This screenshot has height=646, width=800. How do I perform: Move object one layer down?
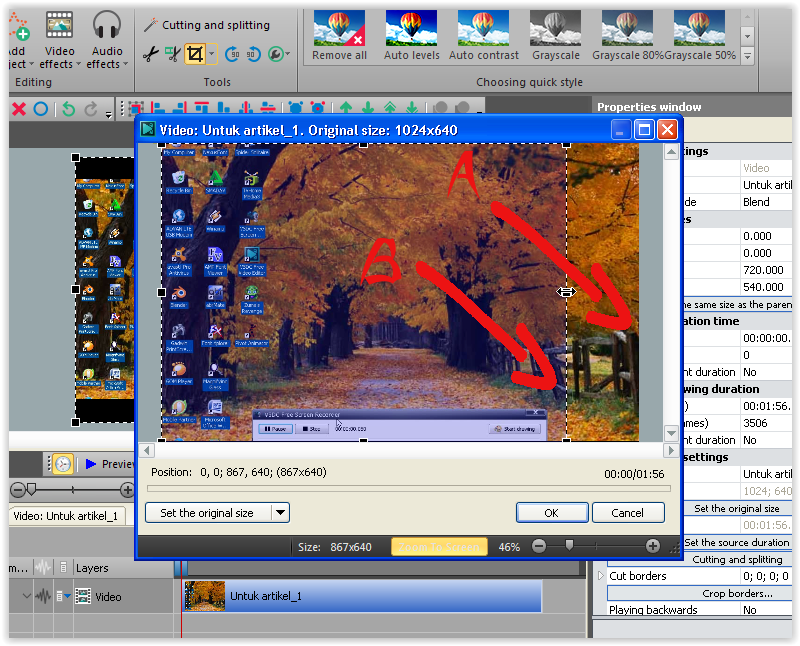[368, 108]
